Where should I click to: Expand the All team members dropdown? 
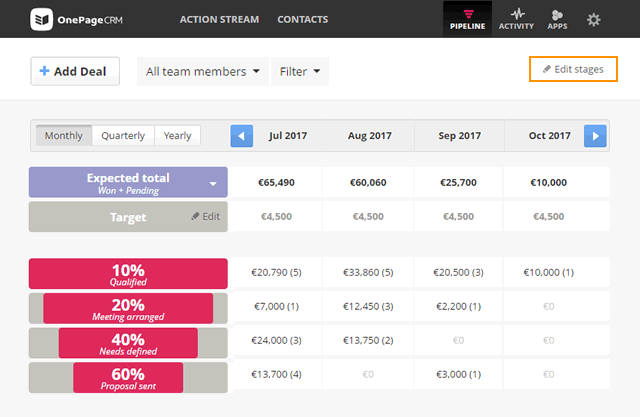click(203, 71)
